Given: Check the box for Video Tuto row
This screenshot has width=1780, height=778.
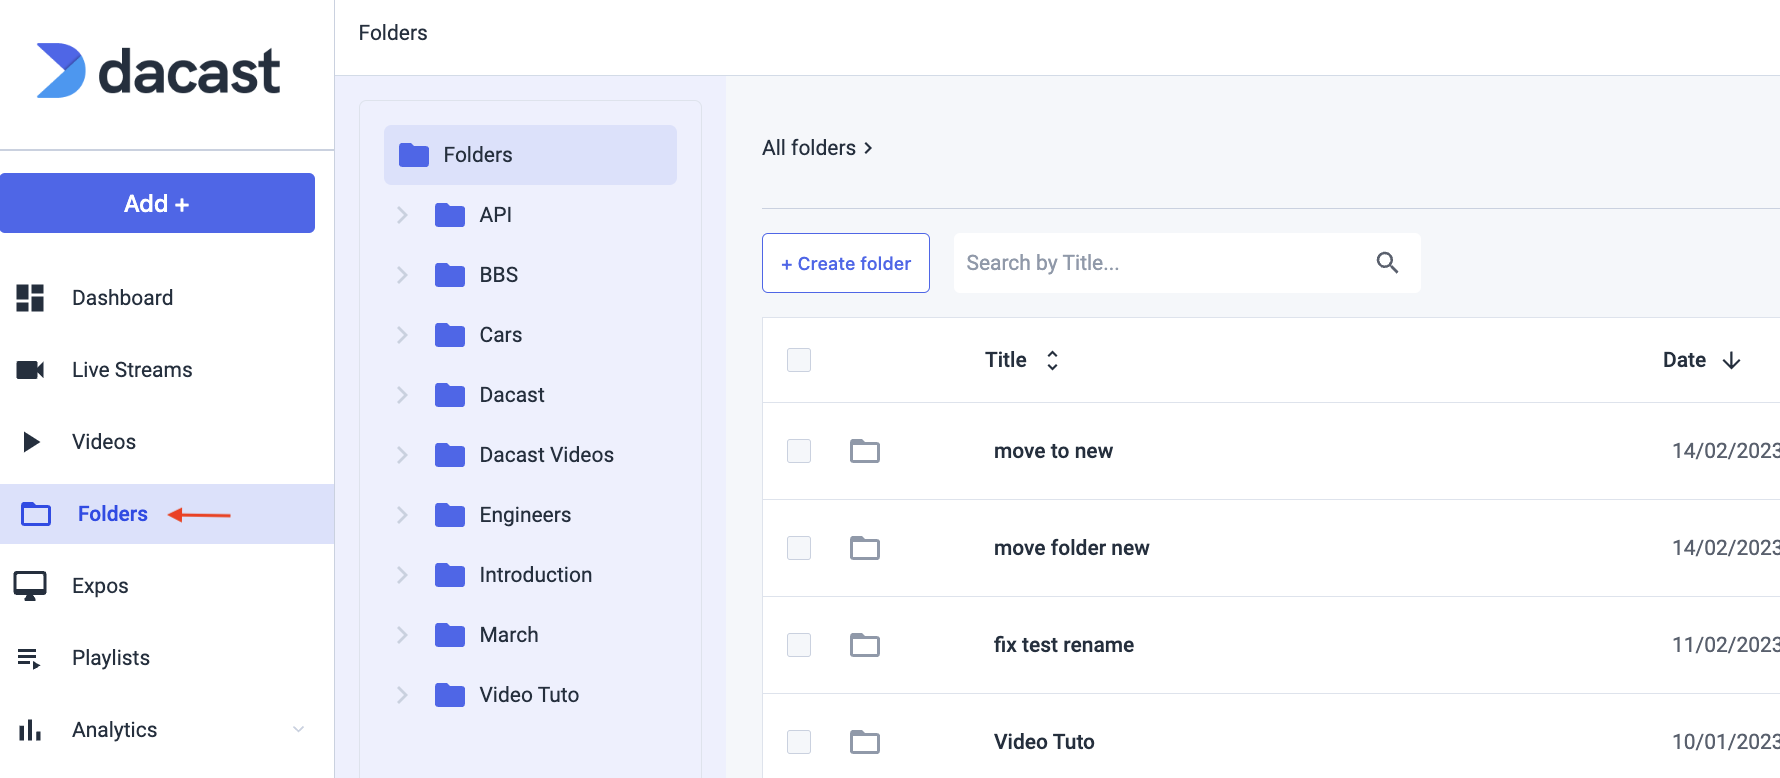Looking at the screenshot, I should pyautogui.click(x=799, y=742).
